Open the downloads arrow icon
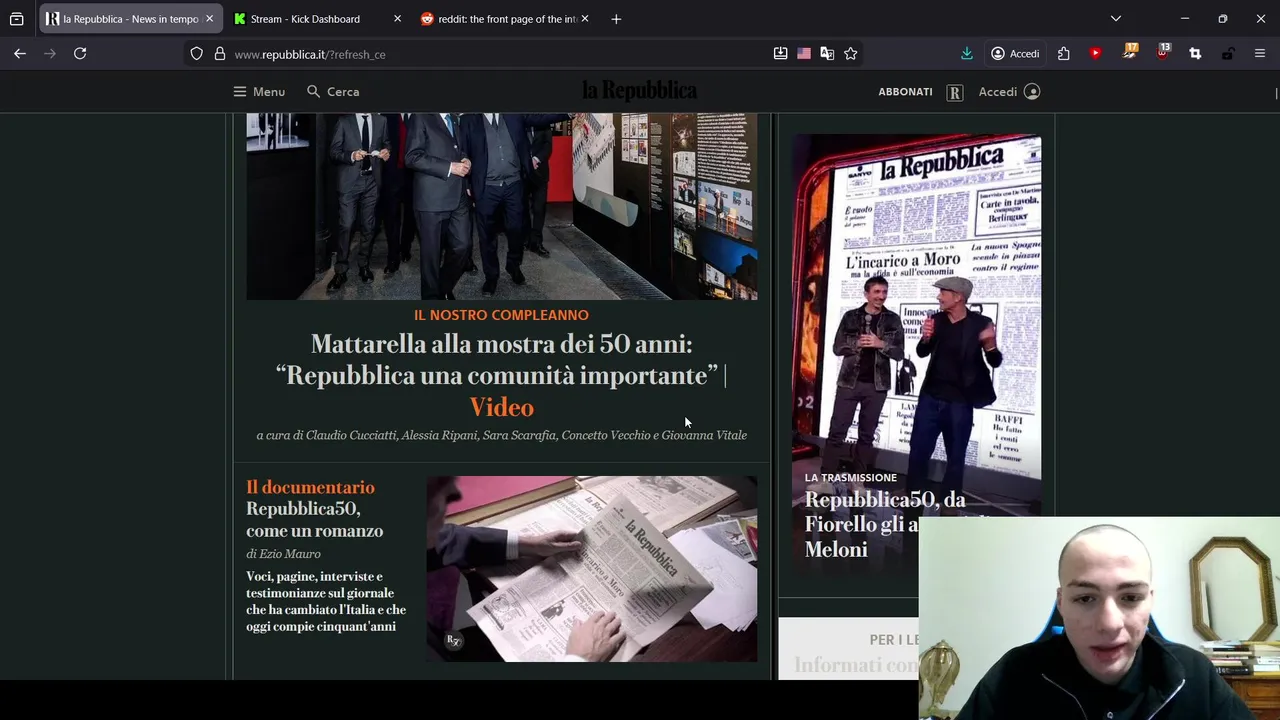The image size is (1280, 720). tap(966, 54)
